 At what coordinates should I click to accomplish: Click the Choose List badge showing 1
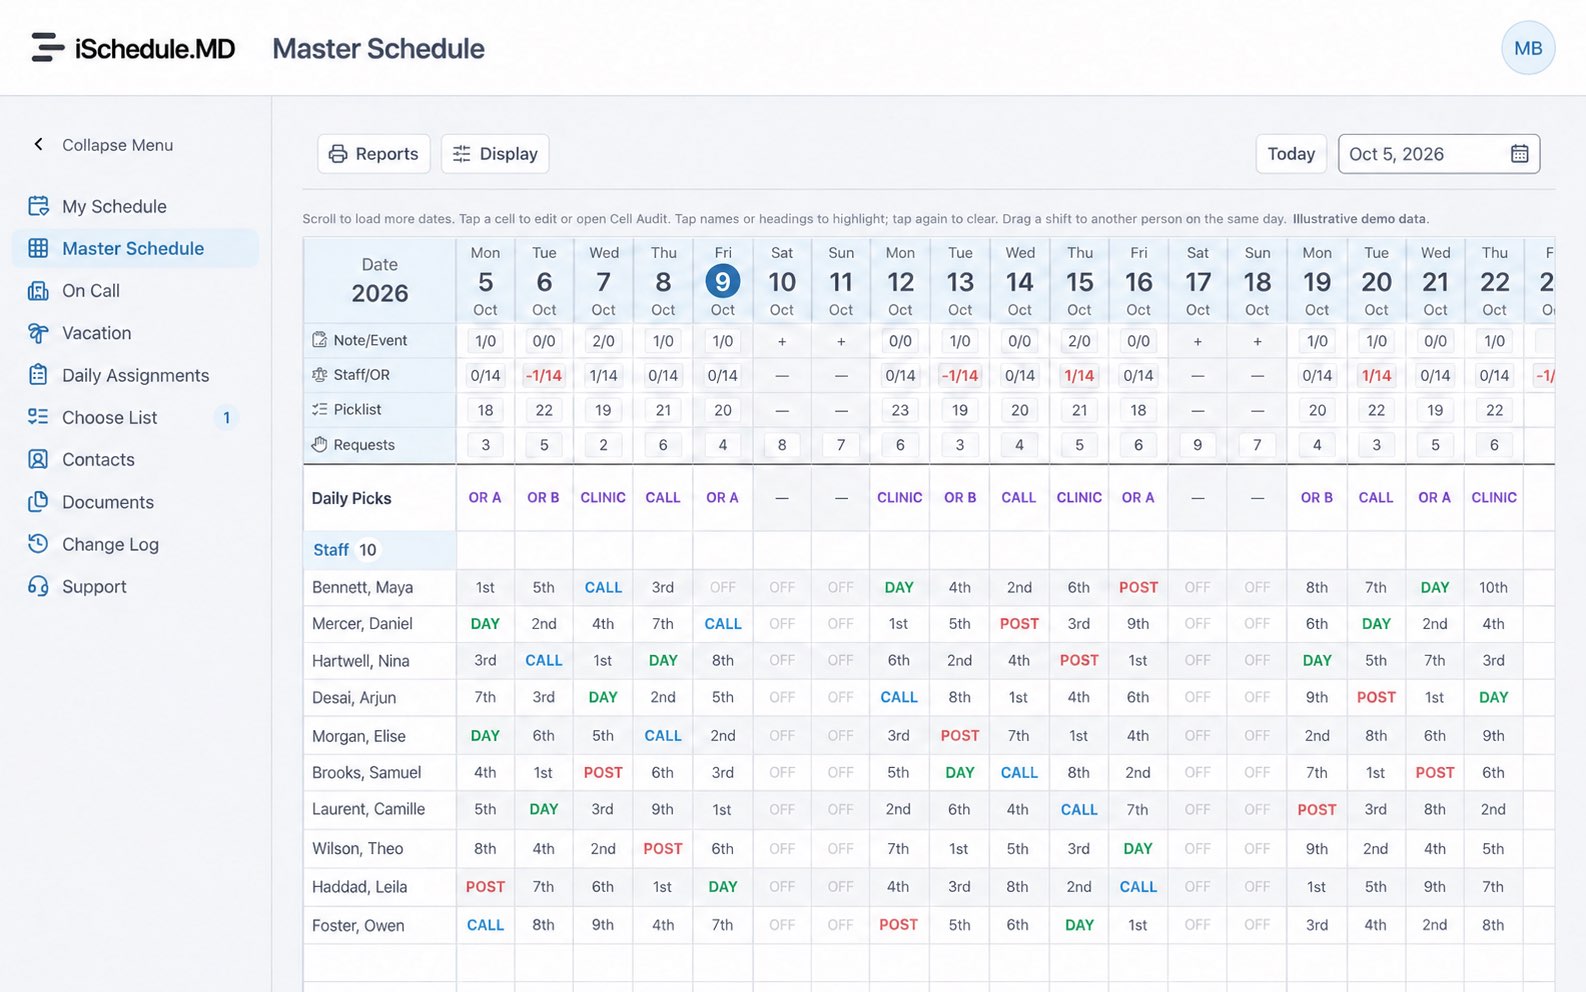click(x=227, y=418)
